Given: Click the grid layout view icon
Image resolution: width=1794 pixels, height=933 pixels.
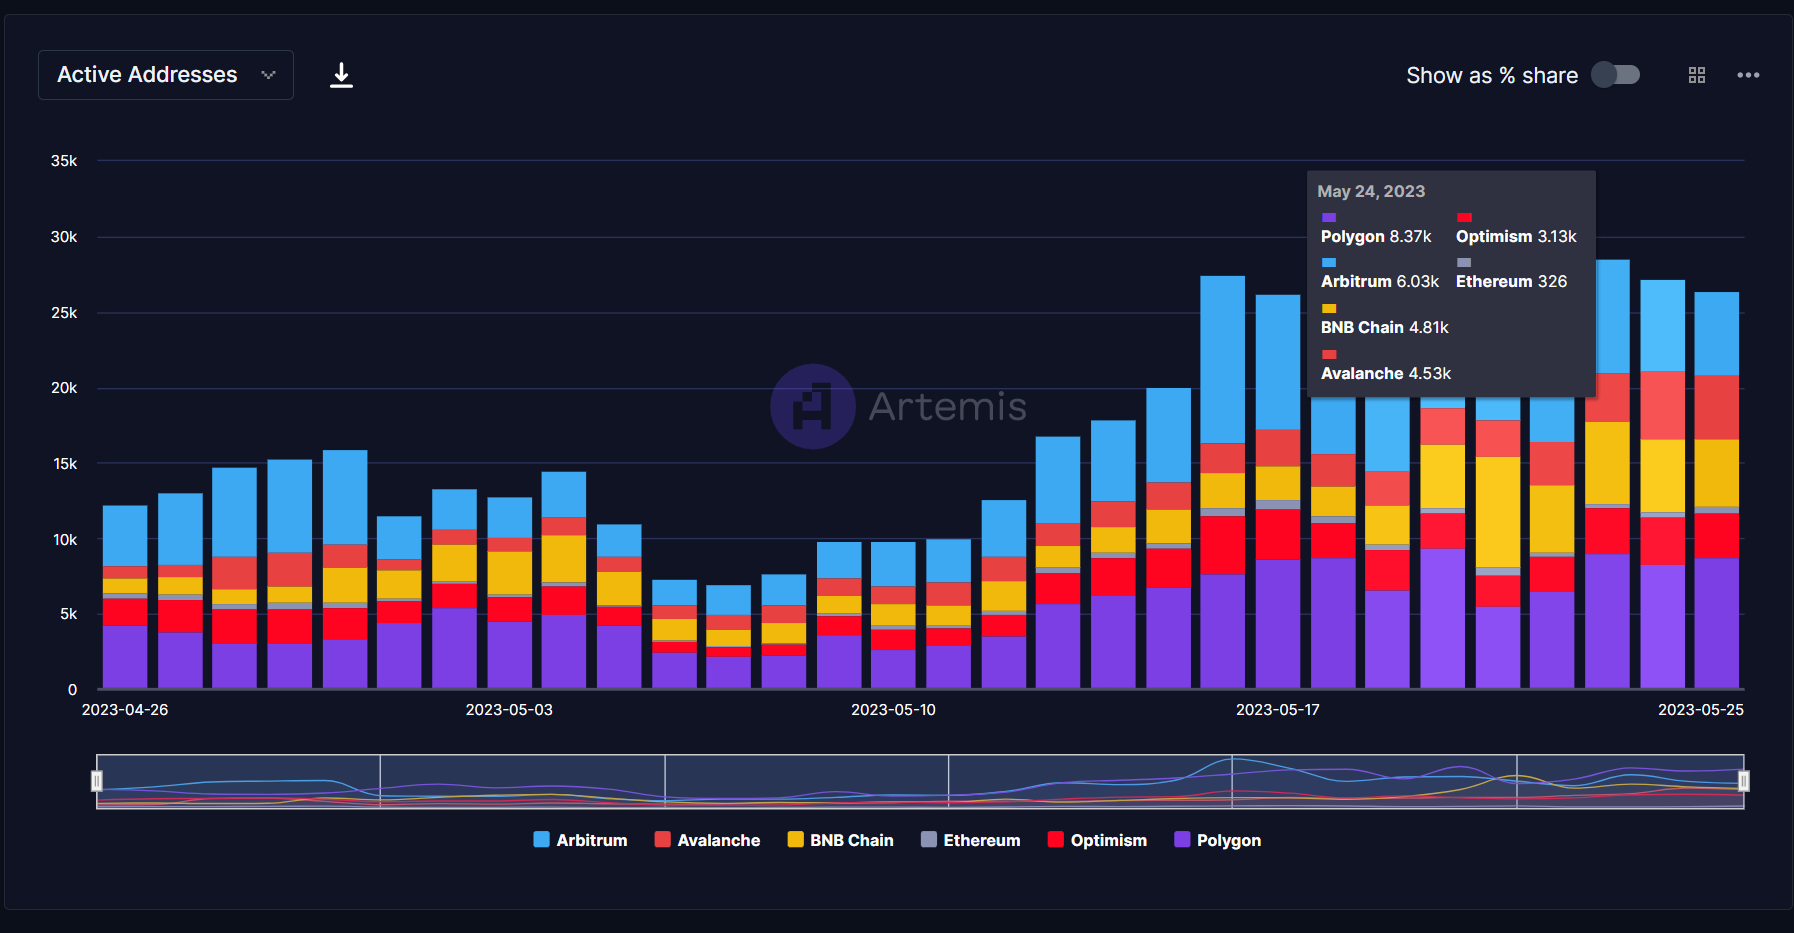Looking at the screenshot, I should click(1697, 75).
